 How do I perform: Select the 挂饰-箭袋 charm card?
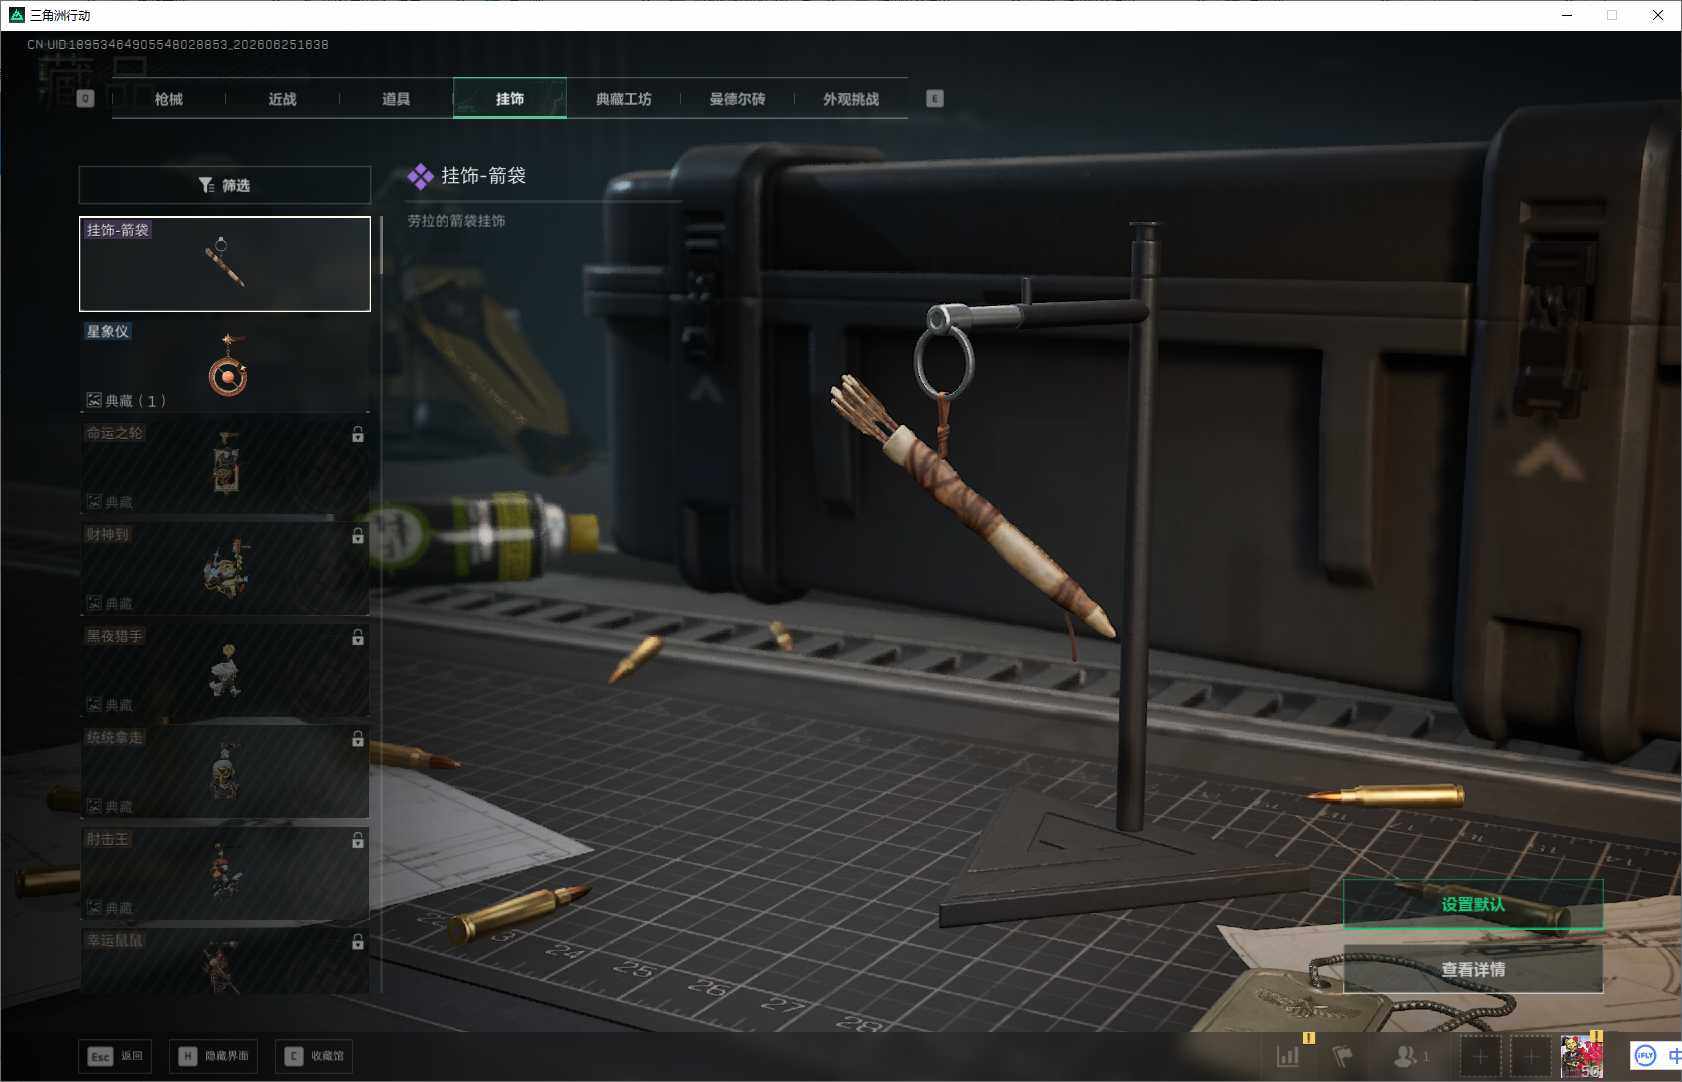[225, 264]
